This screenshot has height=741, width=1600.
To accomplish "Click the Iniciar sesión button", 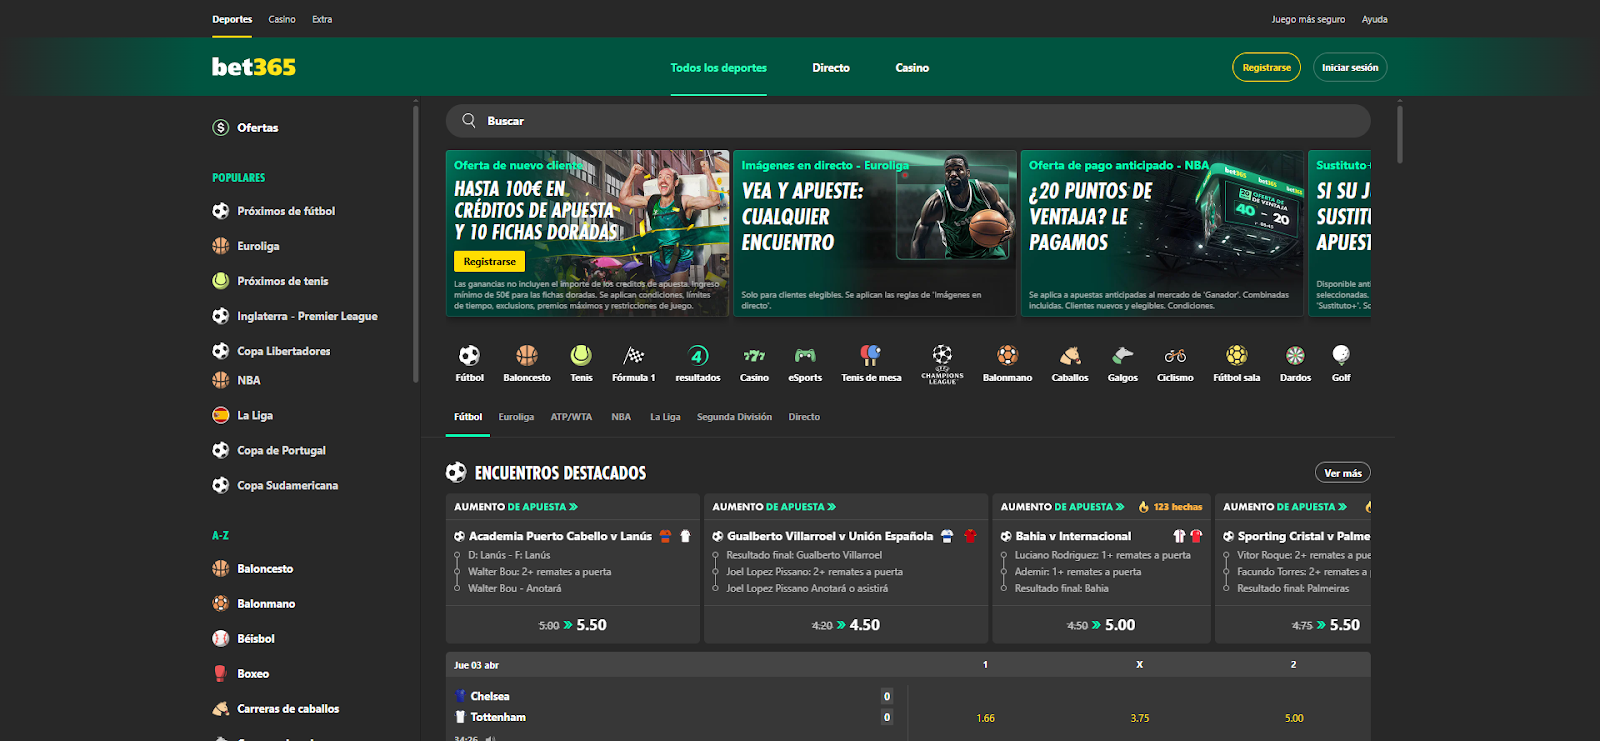I will [1350, 67].
